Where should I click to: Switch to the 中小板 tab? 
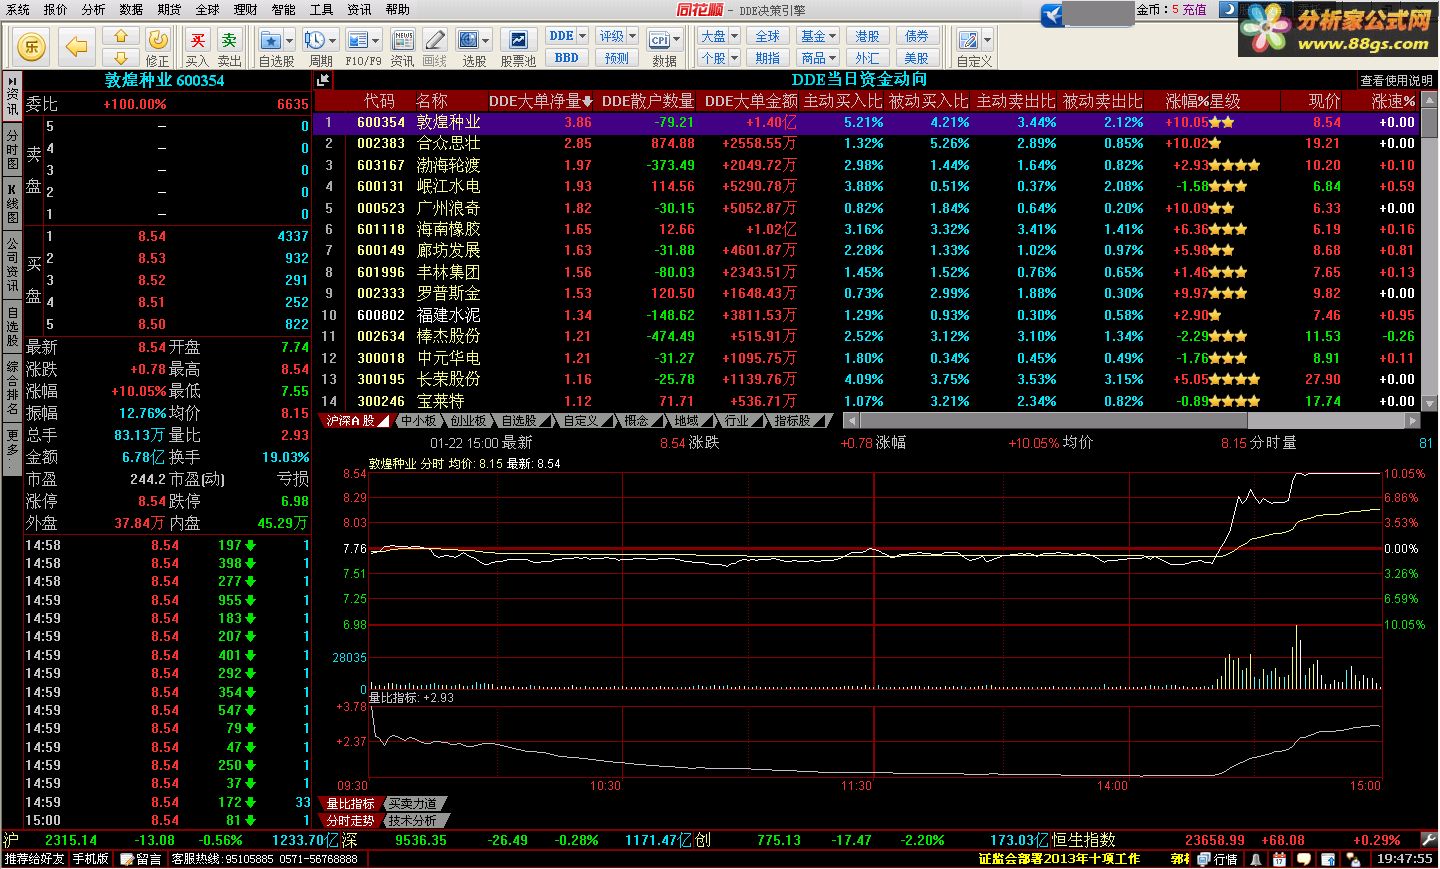coord(418,421)
